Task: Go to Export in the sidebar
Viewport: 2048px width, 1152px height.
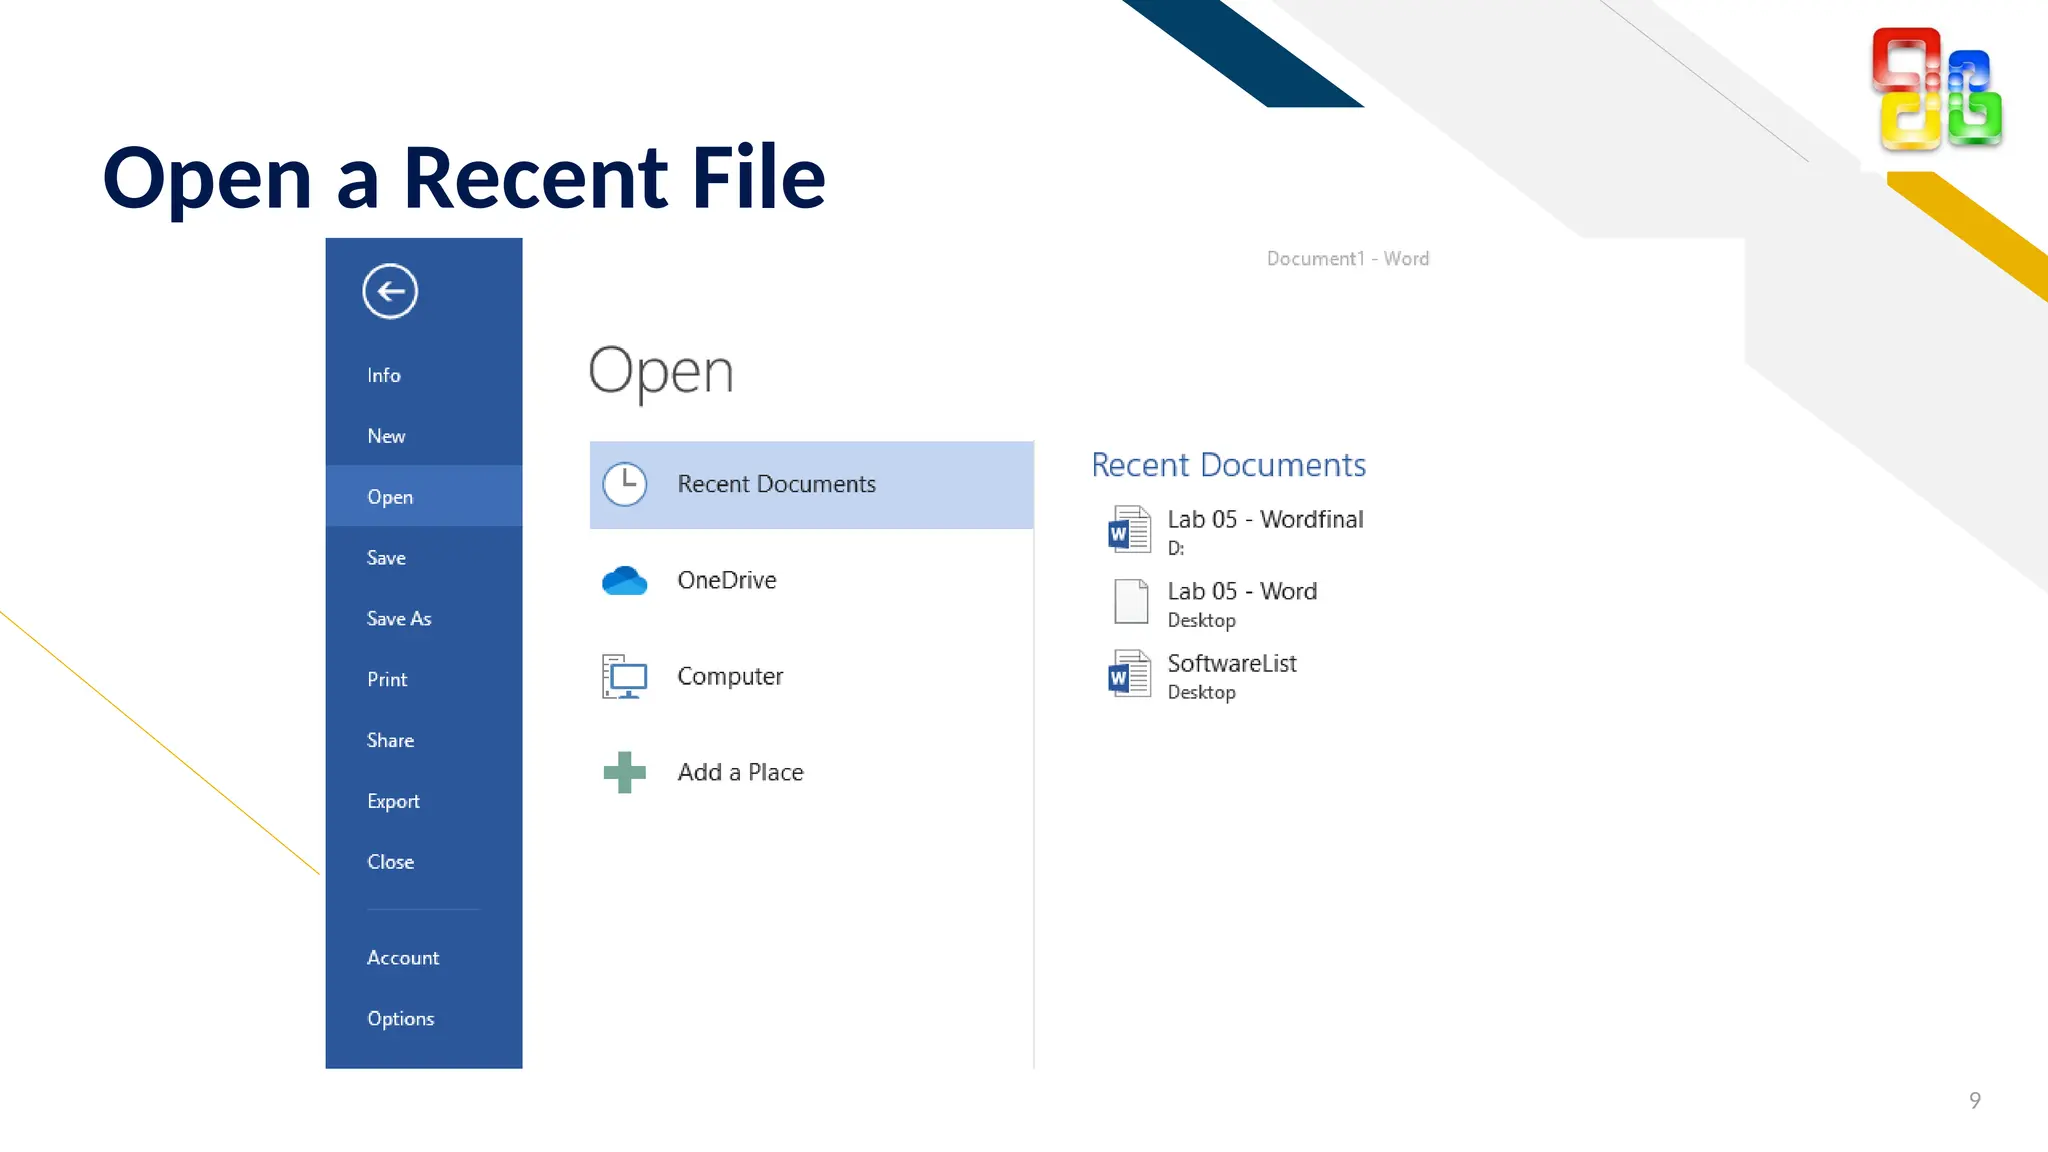Action: coord(393,801)
